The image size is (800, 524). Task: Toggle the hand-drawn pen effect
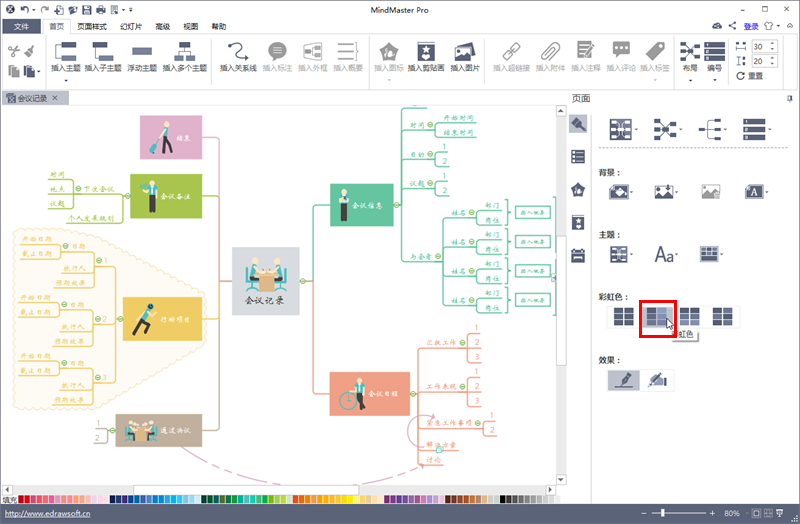pyautogui.click(x=623, y=380)
